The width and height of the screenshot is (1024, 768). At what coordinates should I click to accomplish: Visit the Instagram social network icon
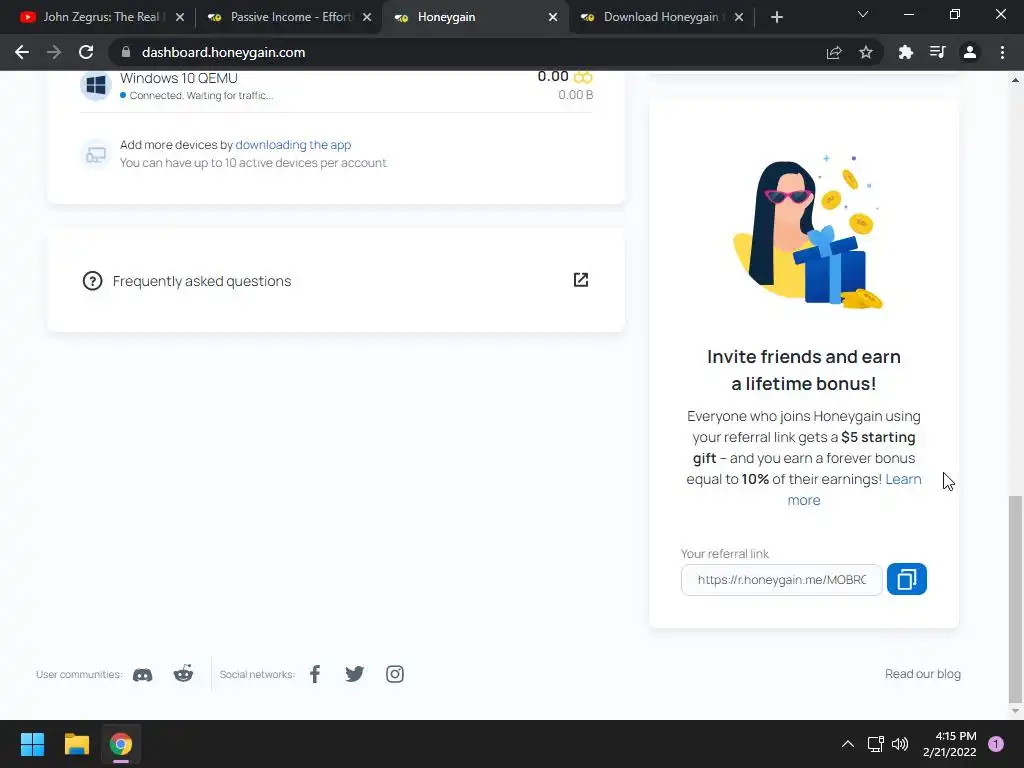click(x=394, y=674)
